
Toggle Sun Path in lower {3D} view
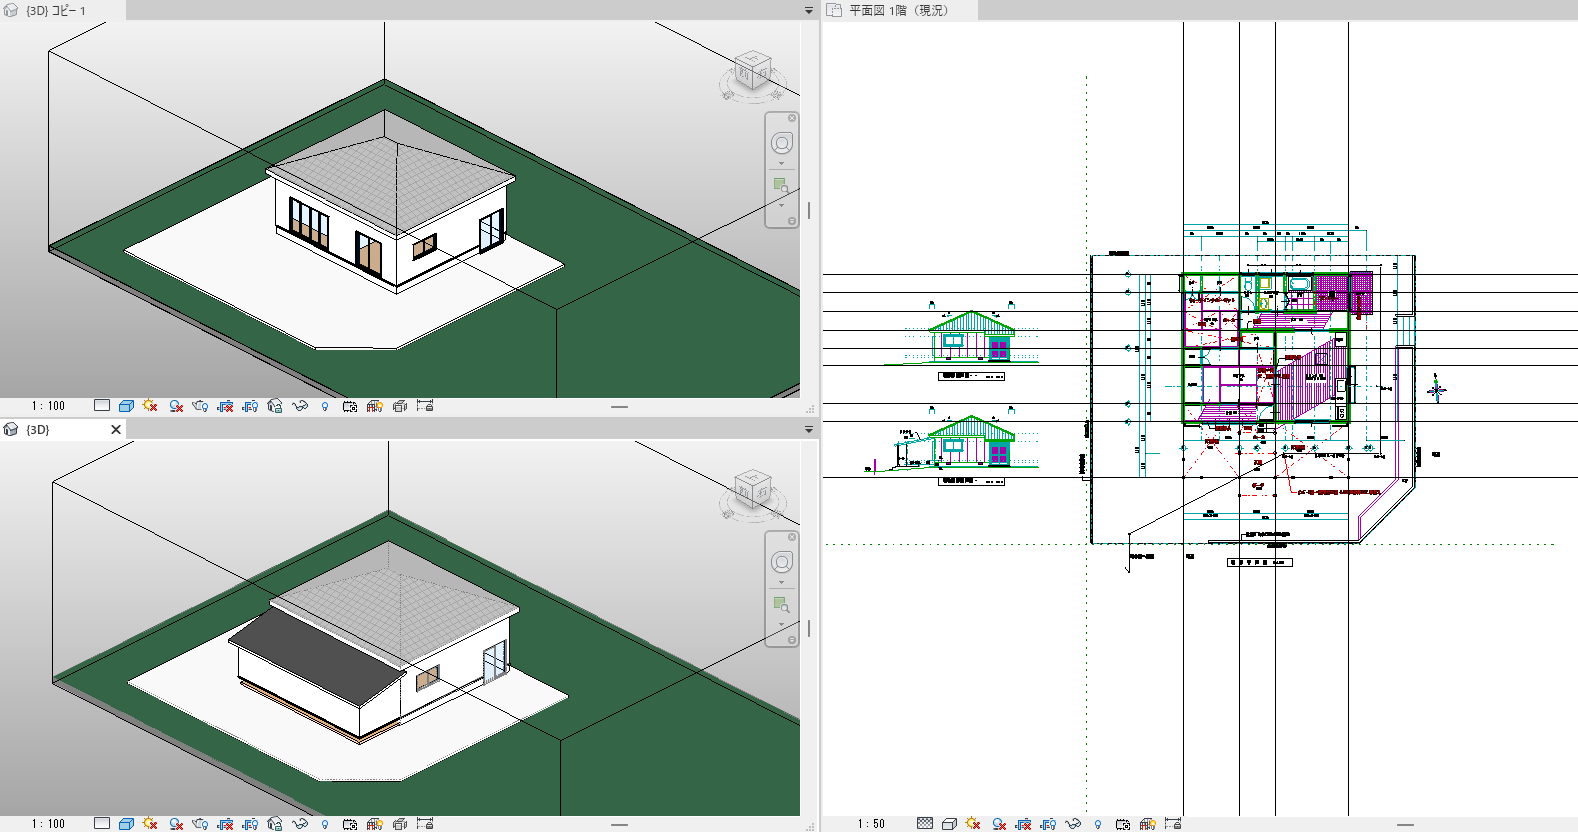pos(150,824)
